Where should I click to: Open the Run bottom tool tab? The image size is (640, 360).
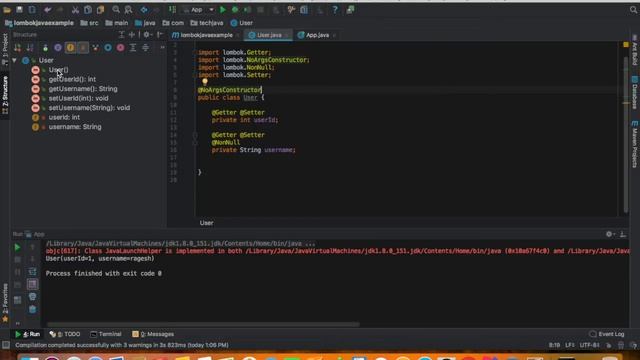(28, 334)
